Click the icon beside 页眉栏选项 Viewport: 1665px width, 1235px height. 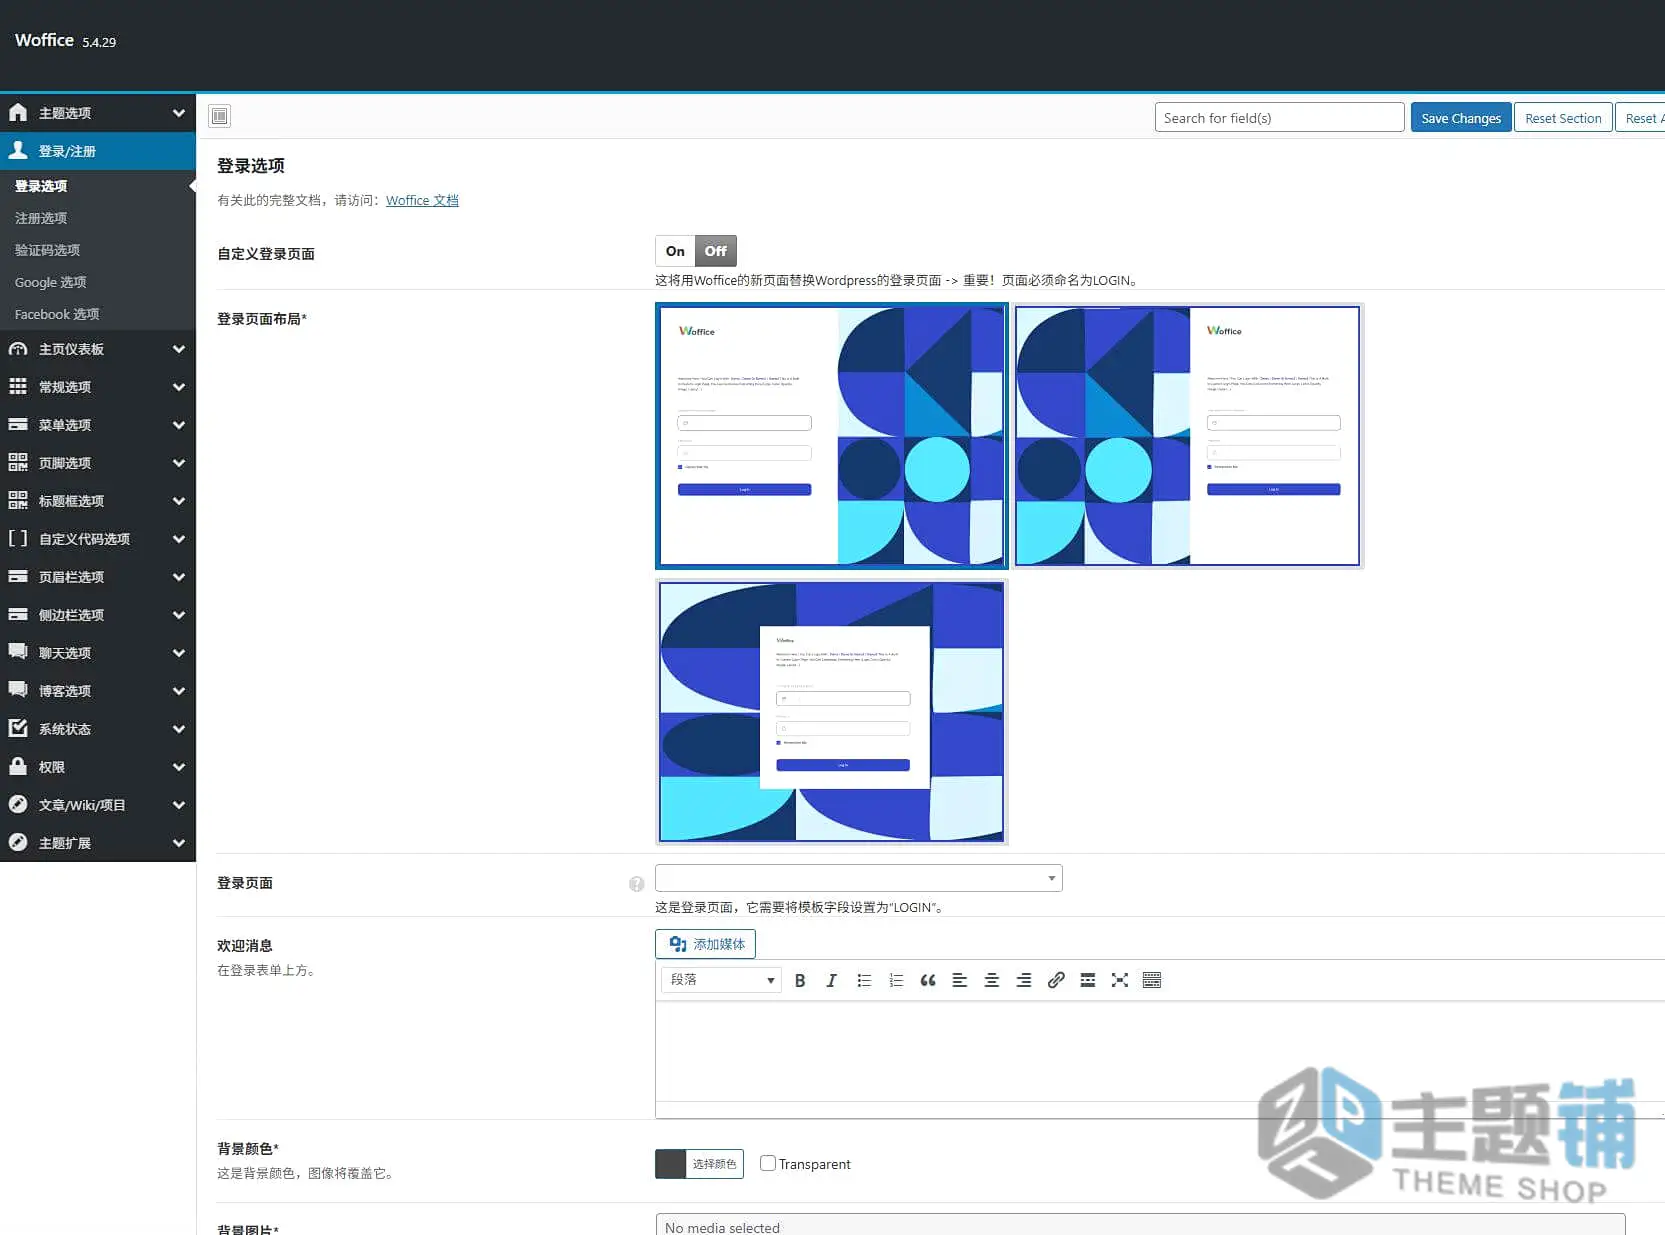[18, 576]
